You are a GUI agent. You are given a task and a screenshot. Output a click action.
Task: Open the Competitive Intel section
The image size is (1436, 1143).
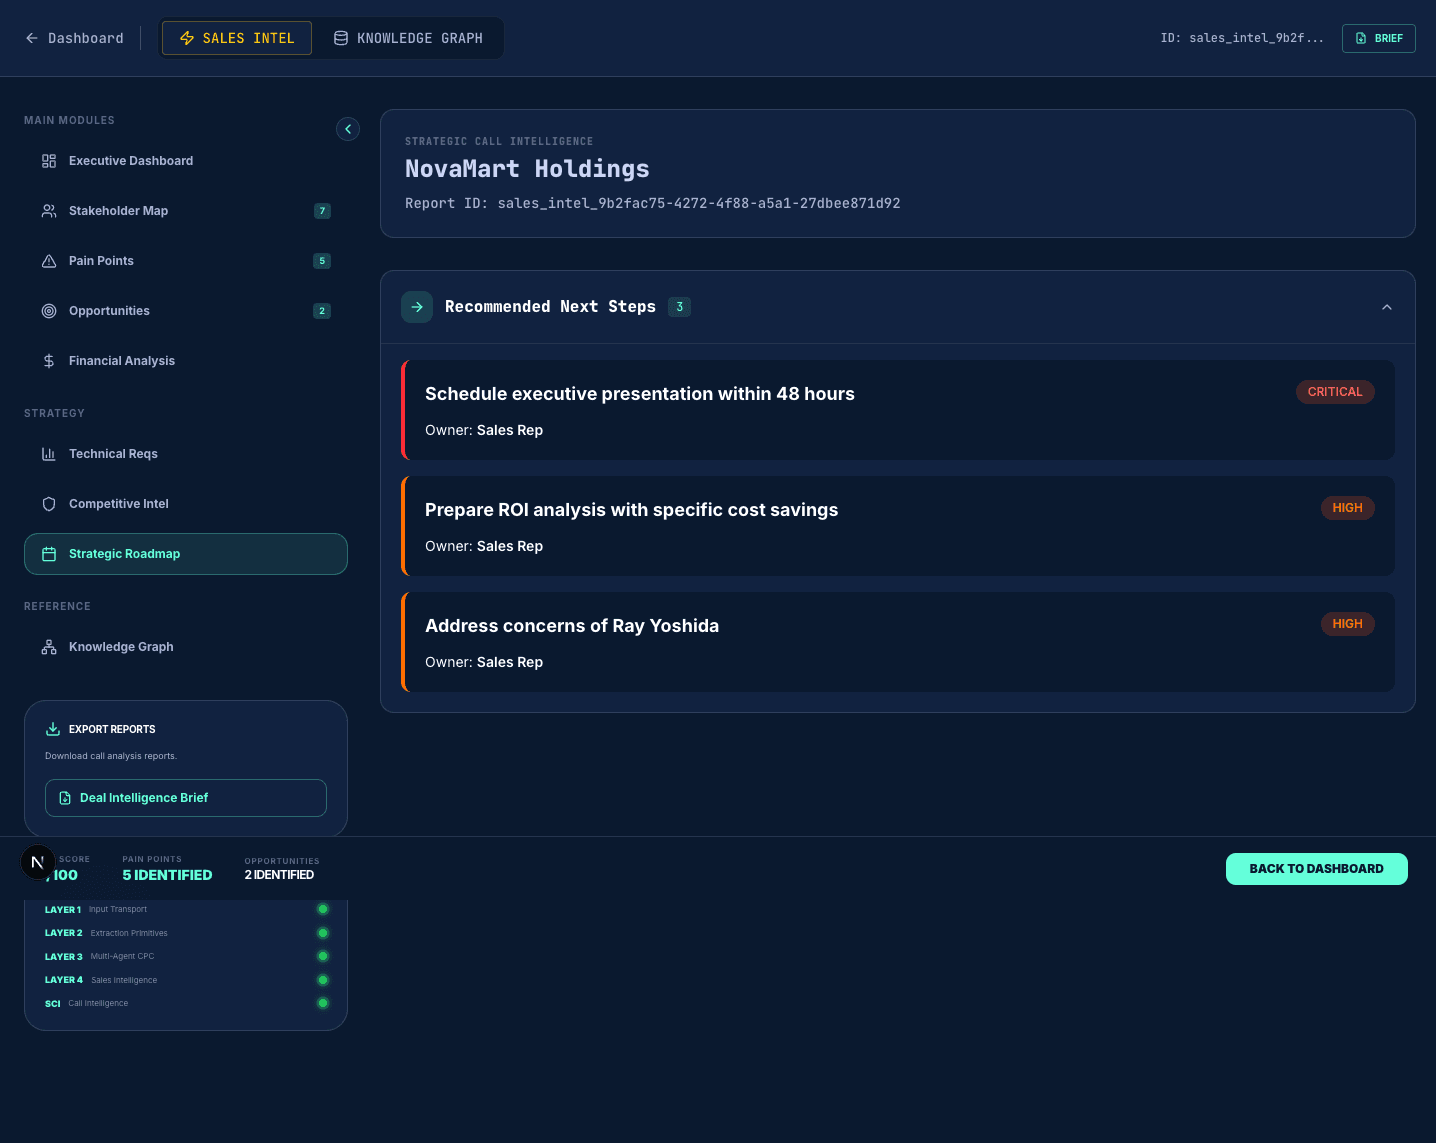point(186,504)
